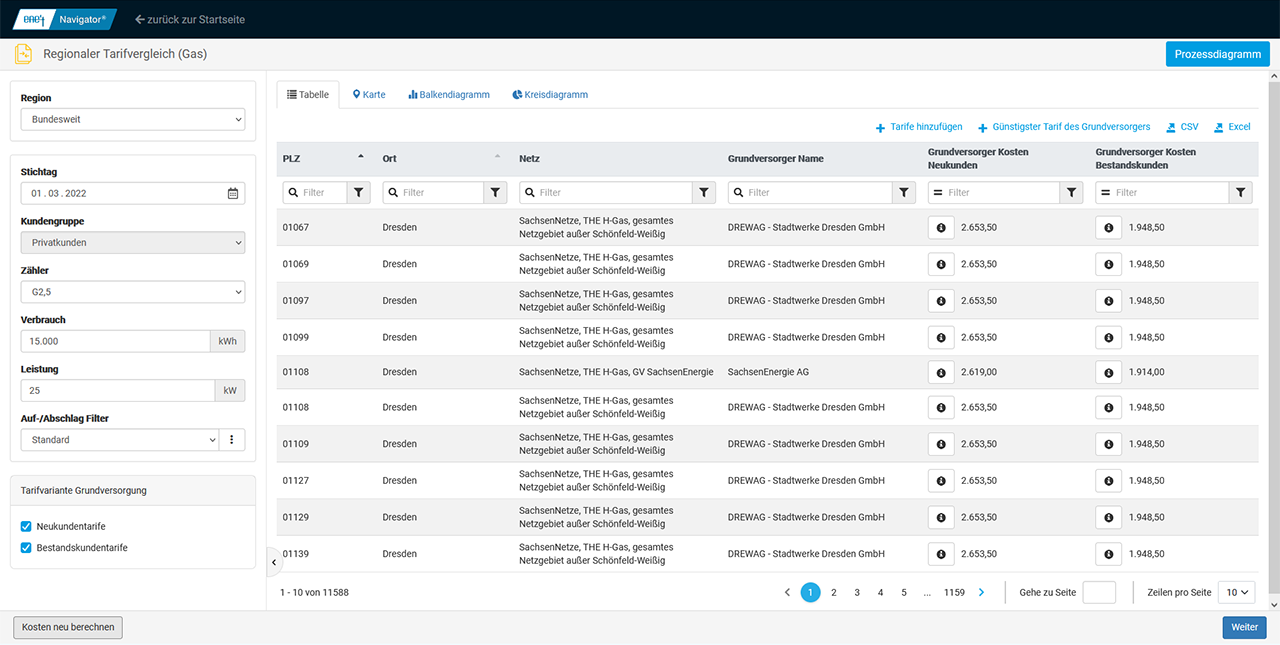Click the Netz column filter funnel icon
Screen dimensions: 1280x645
(x=704, y=192)
